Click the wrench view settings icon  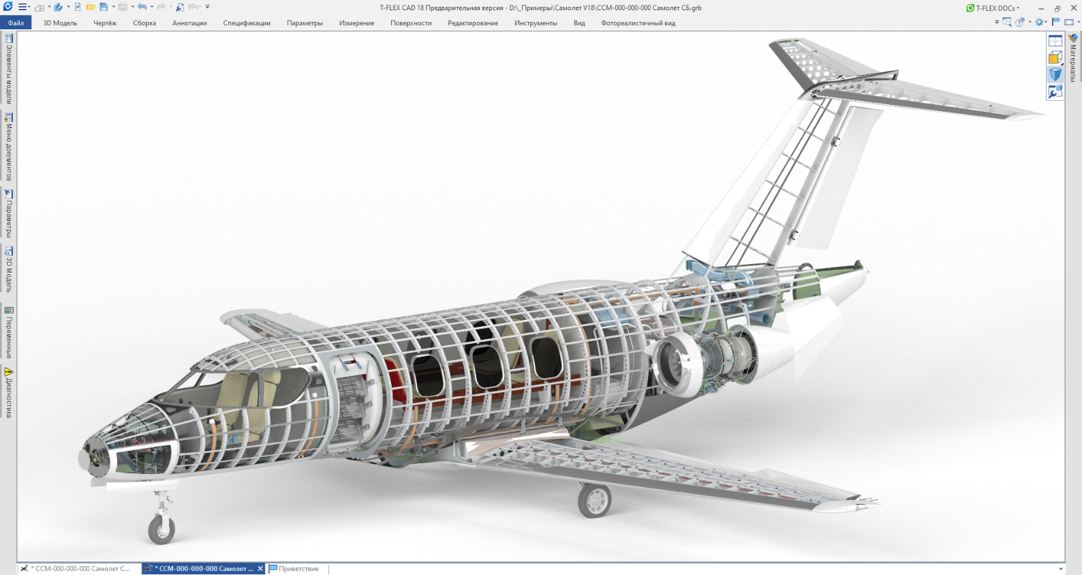click(1055, 92)
